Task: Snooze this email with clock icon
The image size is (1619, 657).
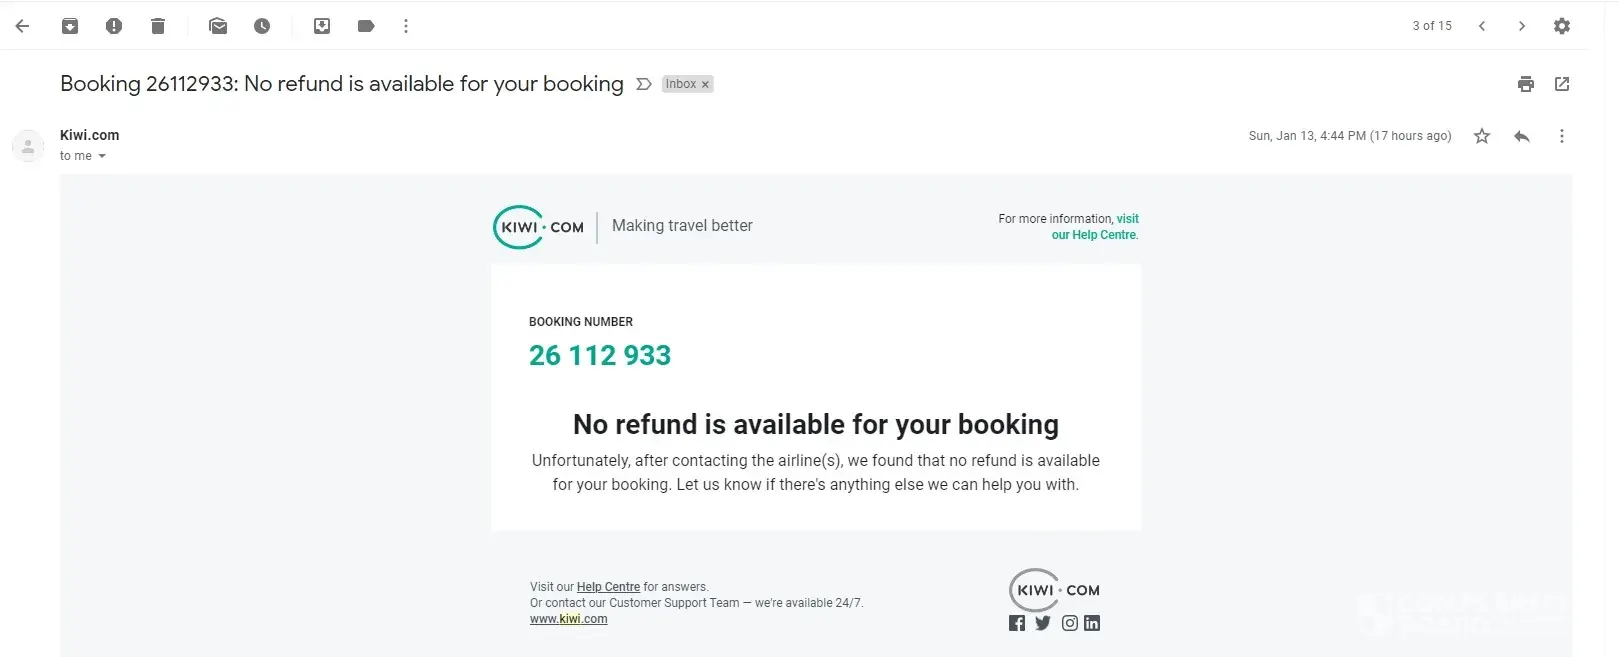Action: click(262, 26)
